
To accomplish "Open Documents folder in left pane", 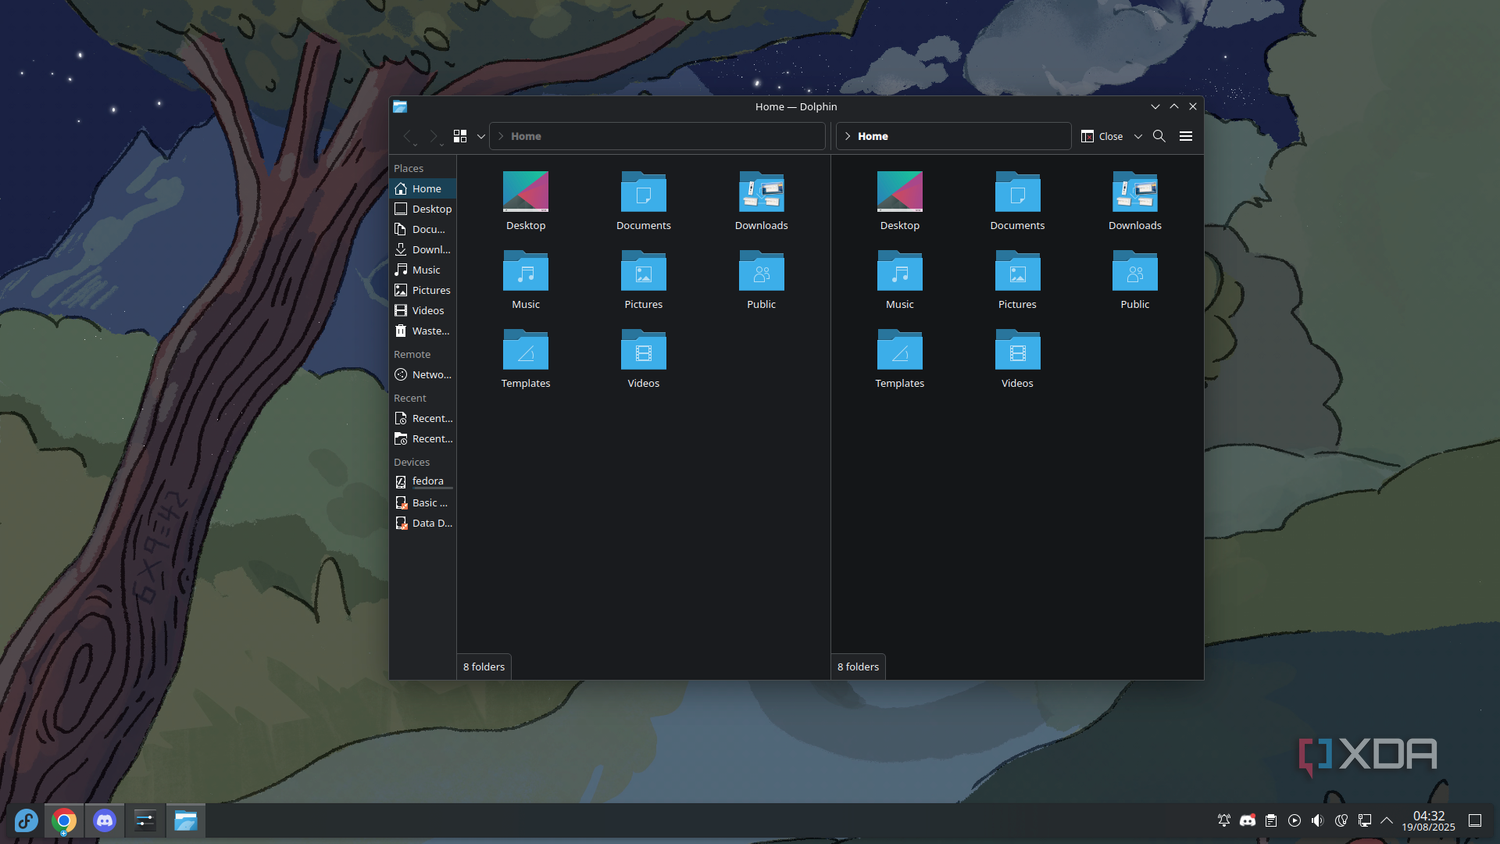I will click(643, 200).
